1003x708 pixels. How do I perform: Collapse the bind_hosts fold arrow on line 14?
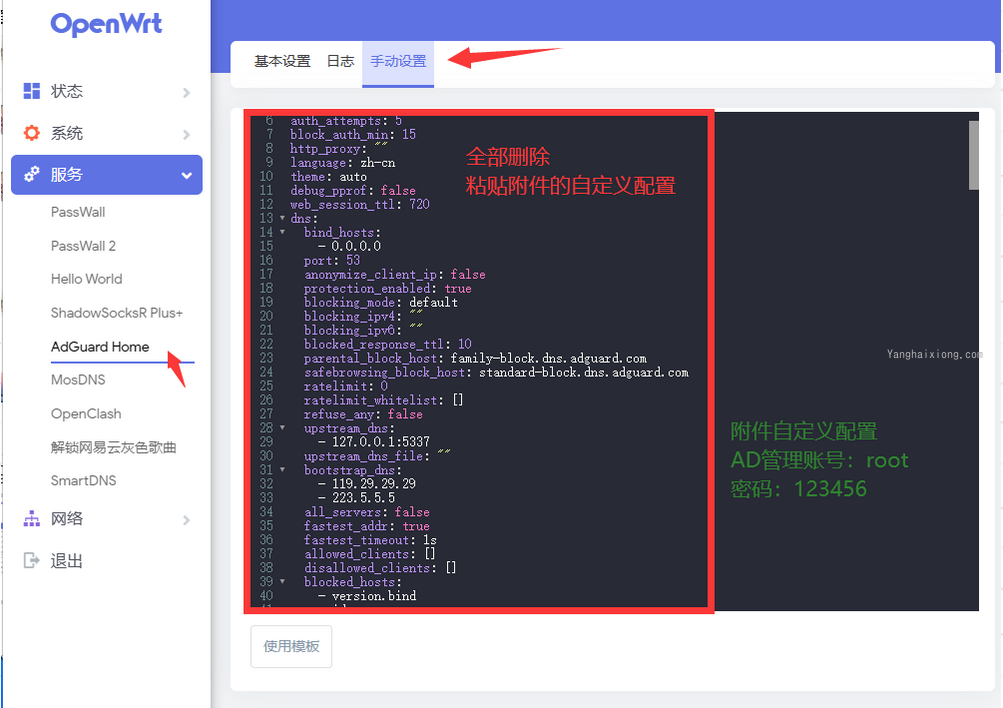(282, 232)
